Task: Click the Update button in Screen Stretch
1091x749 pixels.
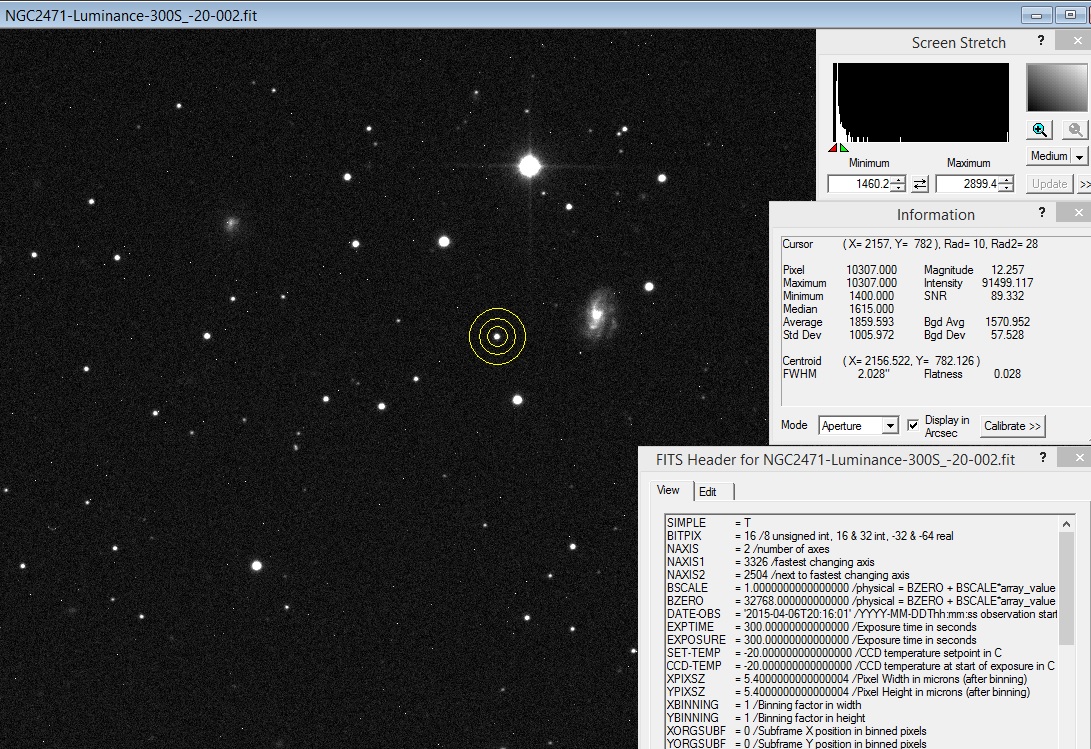Action: (x=1049, y=183)
